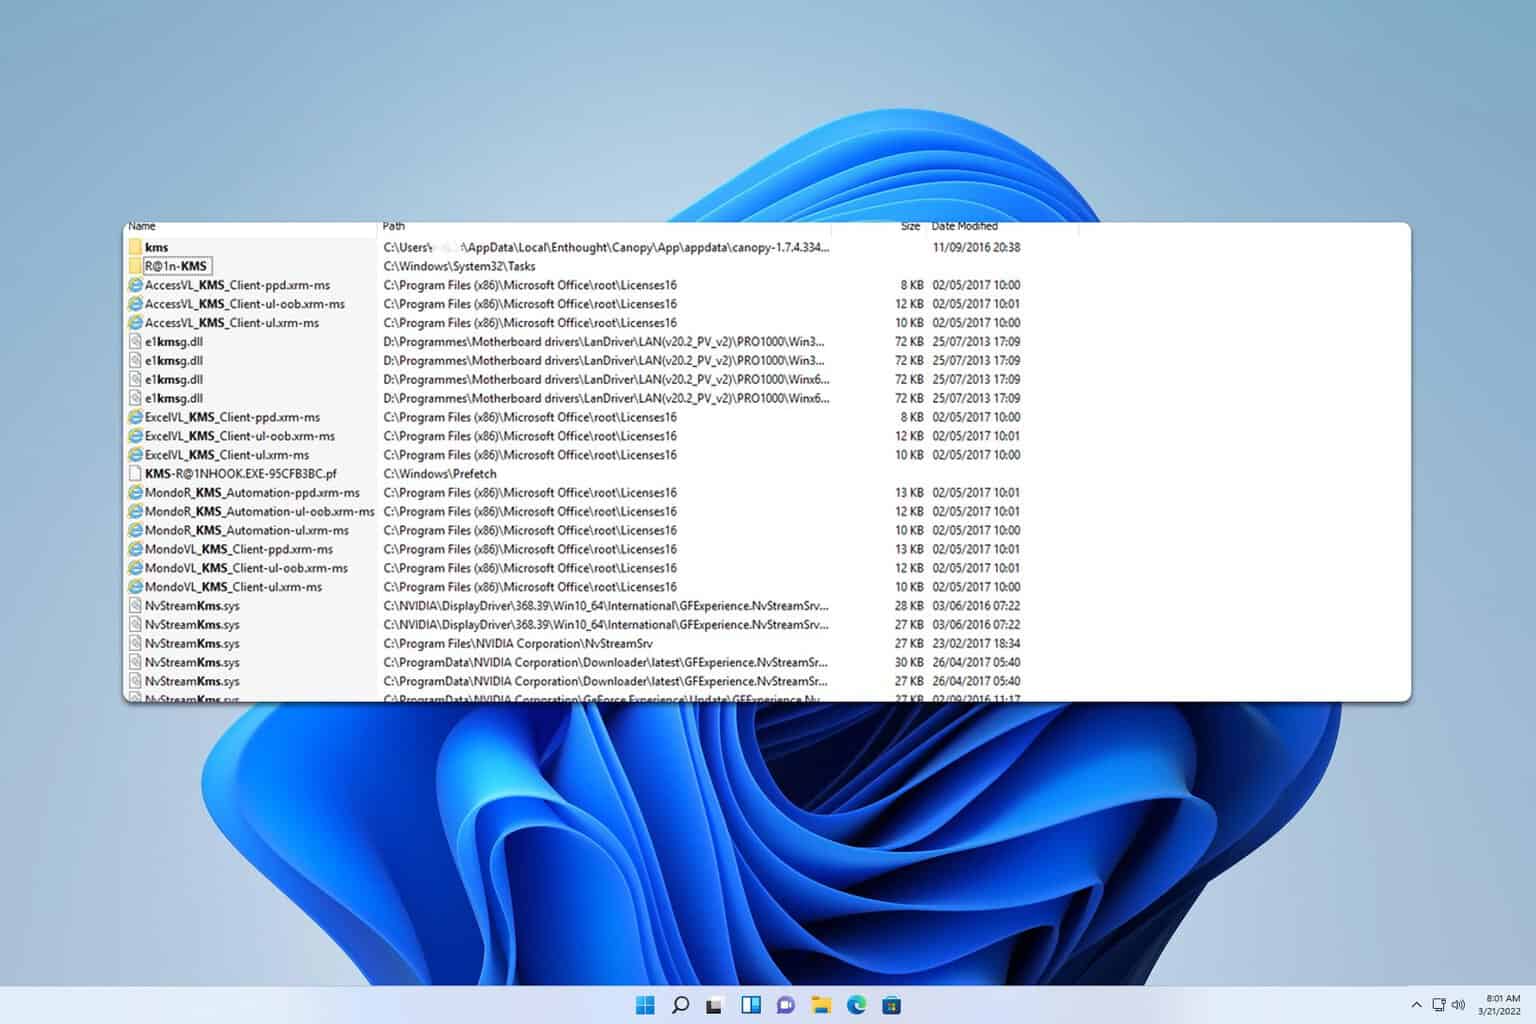Select the file name ExcelVL_KMS_Client-ul-oob.xrm-ms
The width and height of the screenshot is (1536, 1024).
pyautogui.click(x=240, y=436)
